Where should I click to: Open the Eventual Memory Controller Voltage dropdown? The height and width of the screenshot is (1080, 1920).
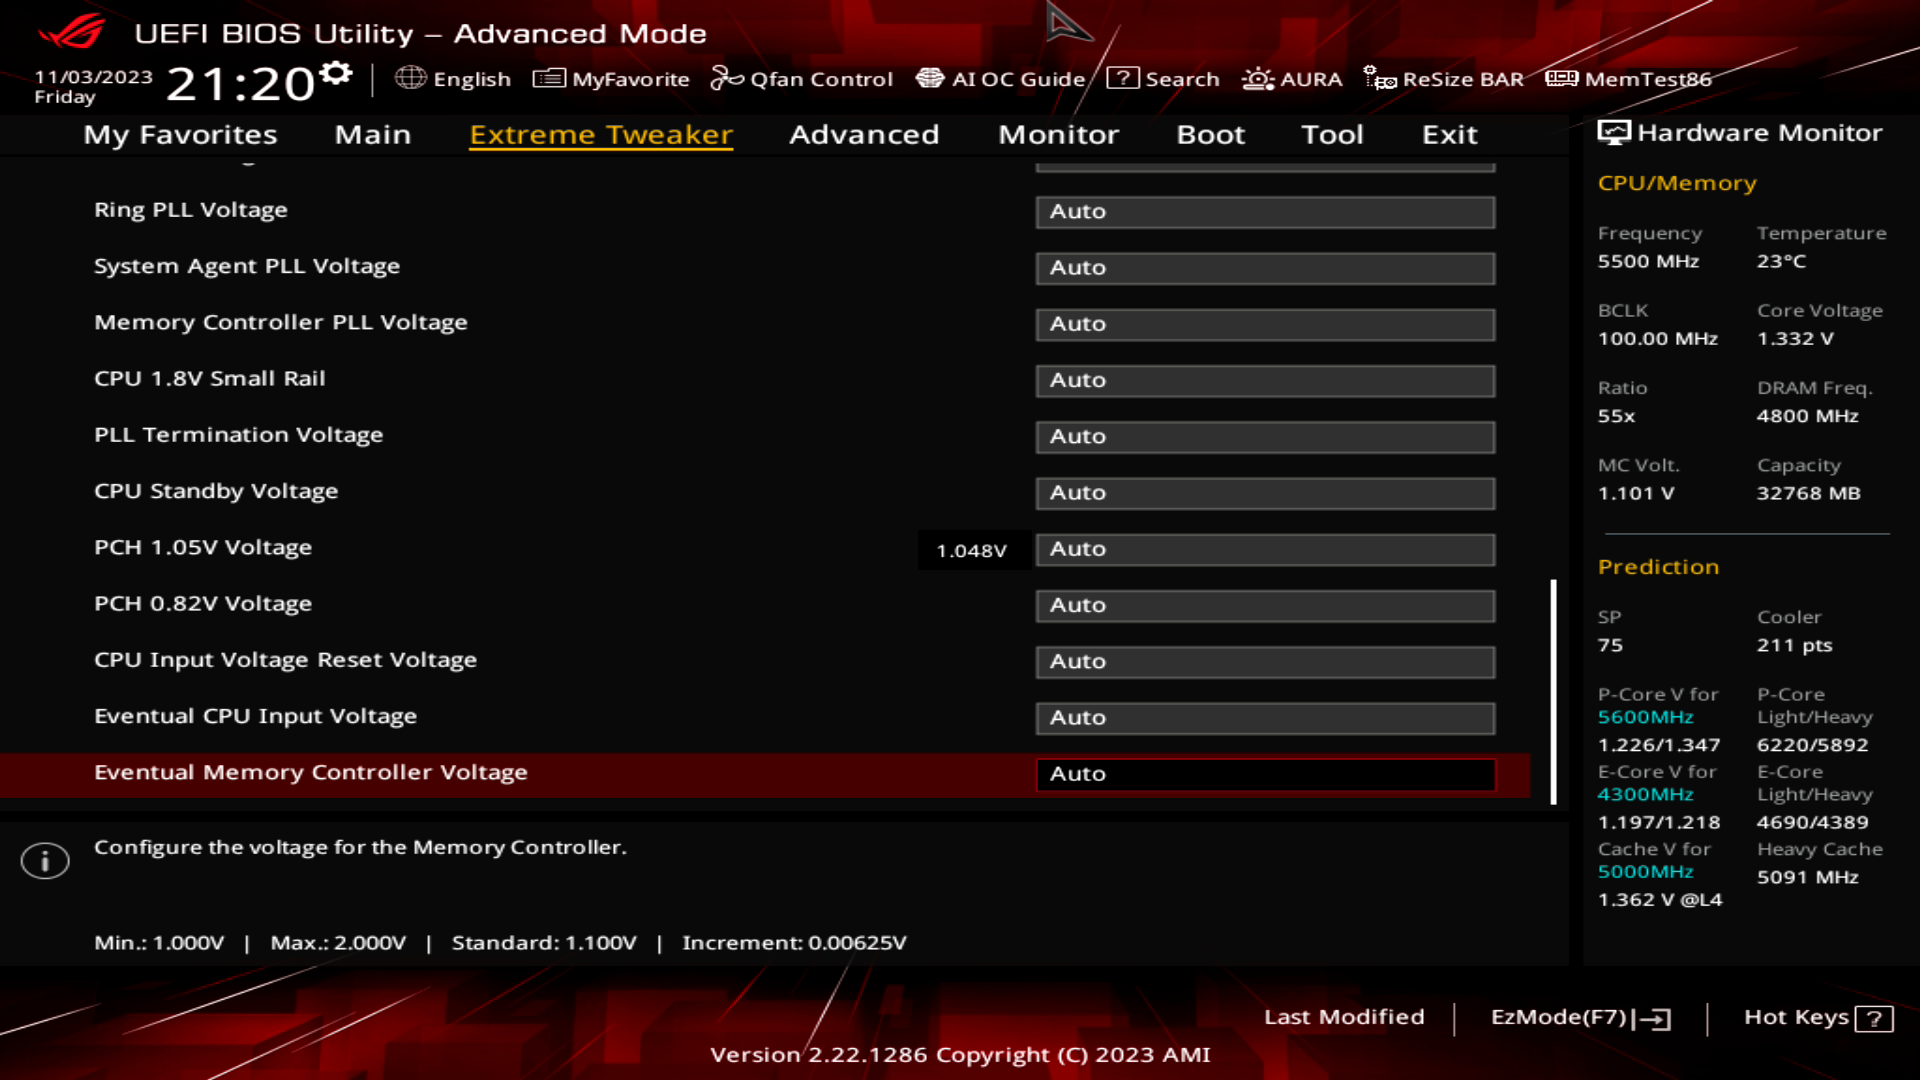pos(1264,773)
